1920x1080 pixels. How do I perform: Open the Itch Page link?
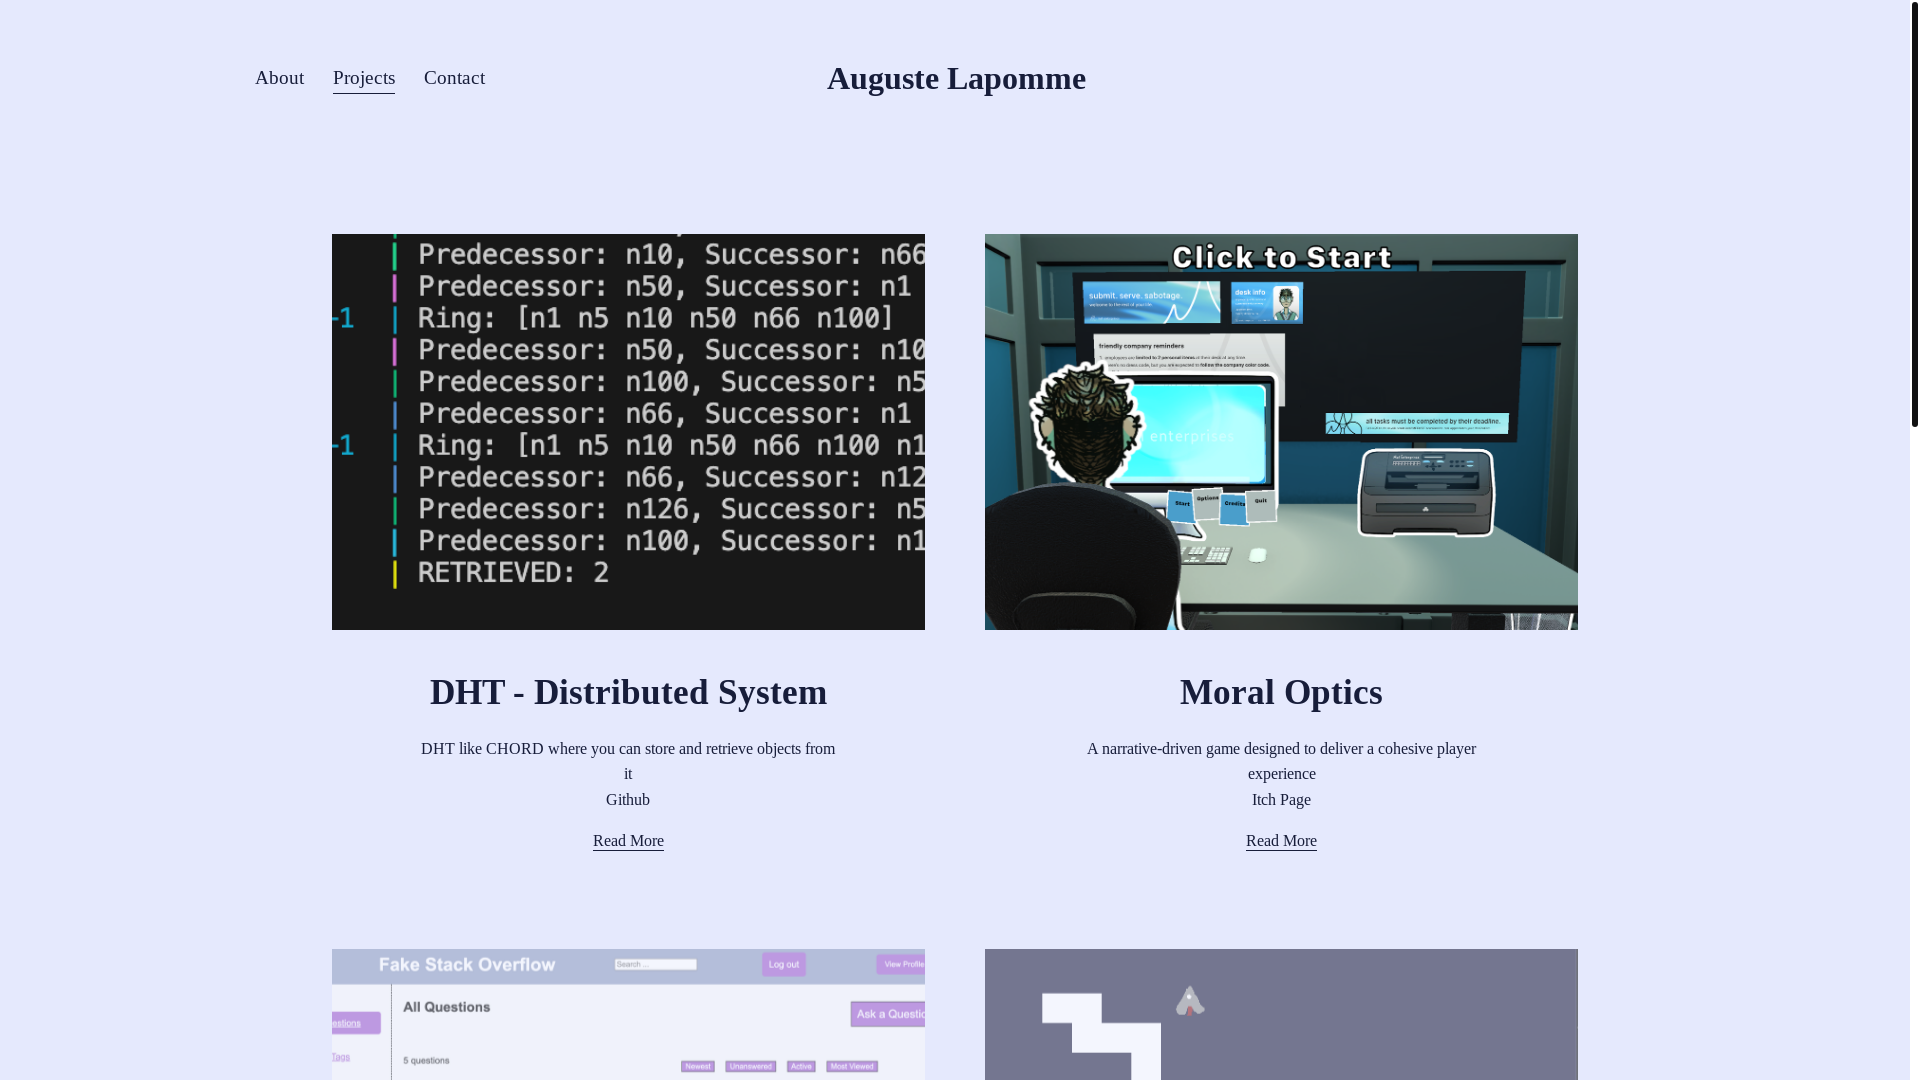point(1281,800)
